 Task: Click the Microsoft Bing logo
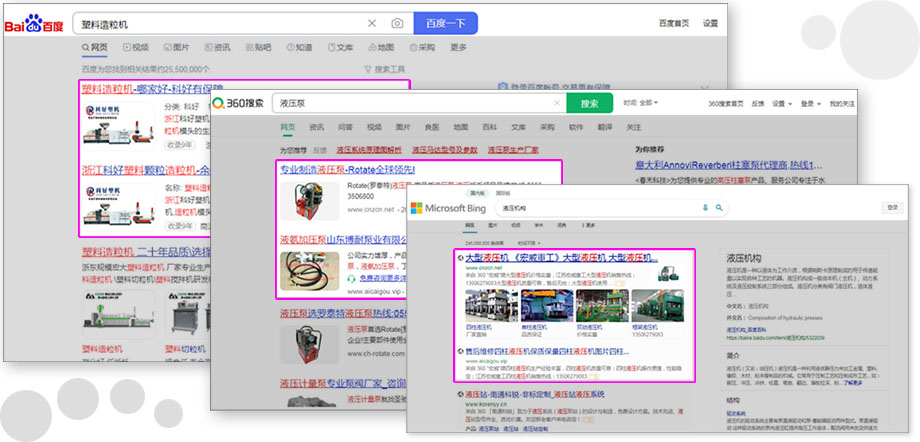click(462, 207)
